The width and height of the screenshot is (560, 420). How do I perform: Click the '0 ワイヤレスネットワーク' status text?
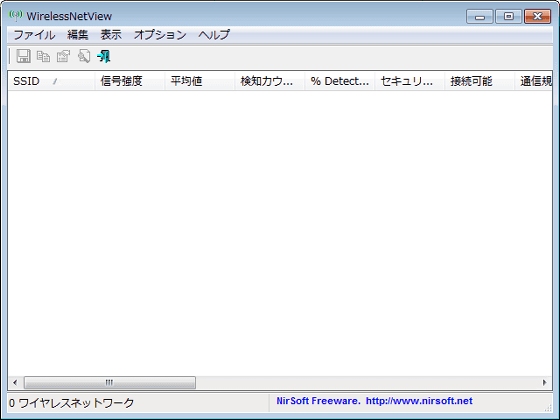pos(71,403)
